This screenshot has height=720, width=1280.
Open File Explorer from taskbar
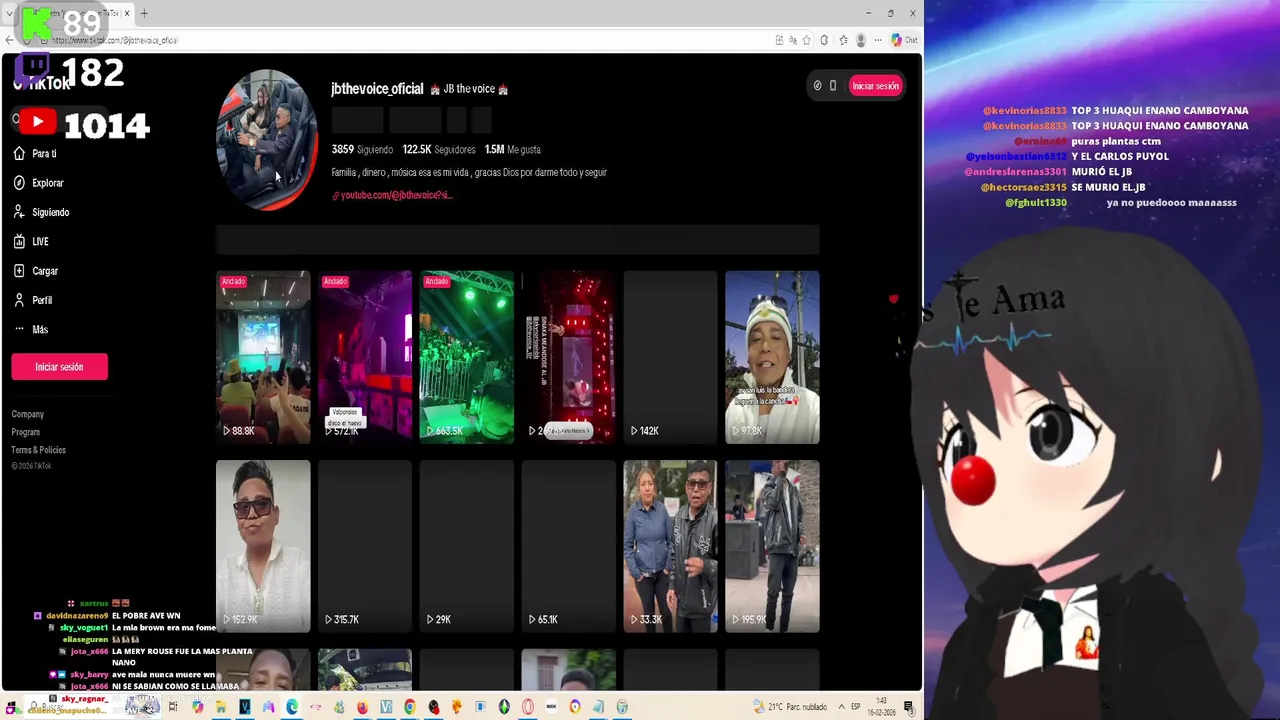[221, 707]
